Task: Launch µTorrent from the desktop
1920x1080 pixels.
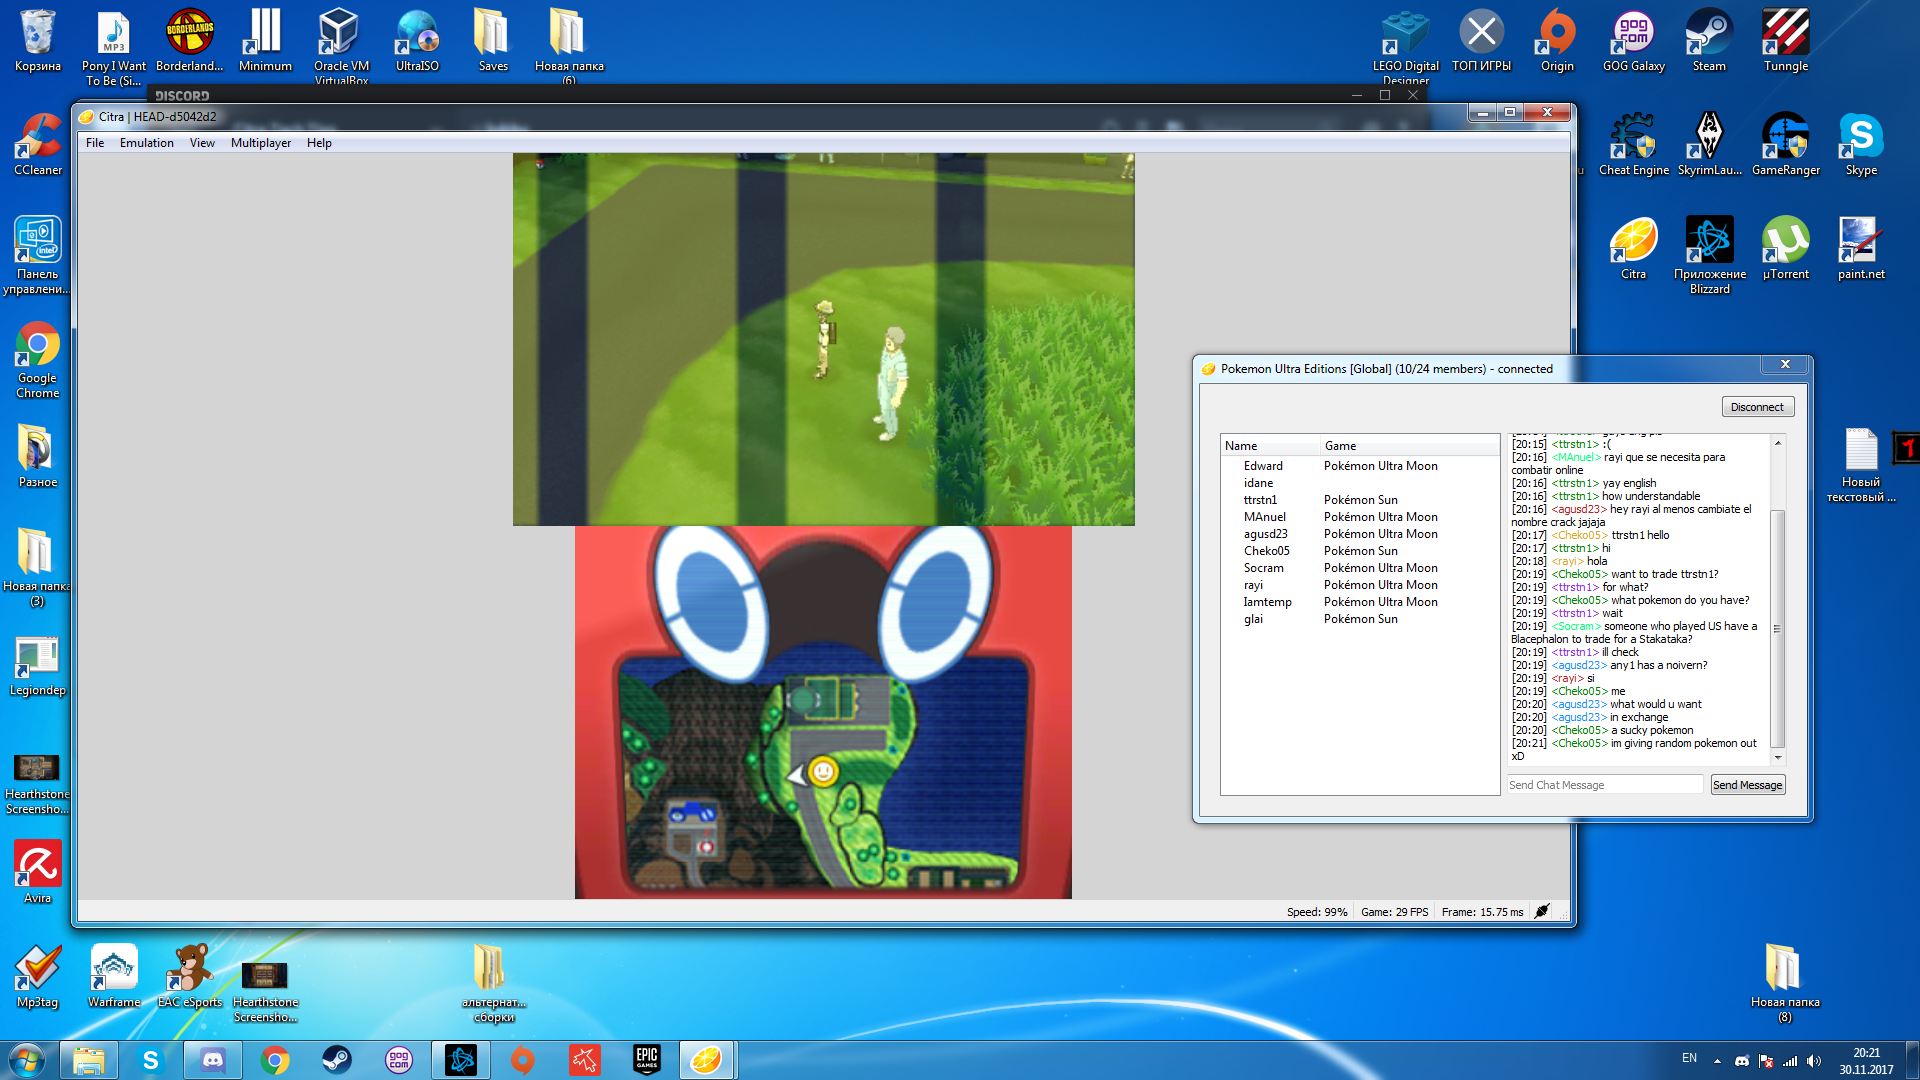Action: [x=1785, y=248]
